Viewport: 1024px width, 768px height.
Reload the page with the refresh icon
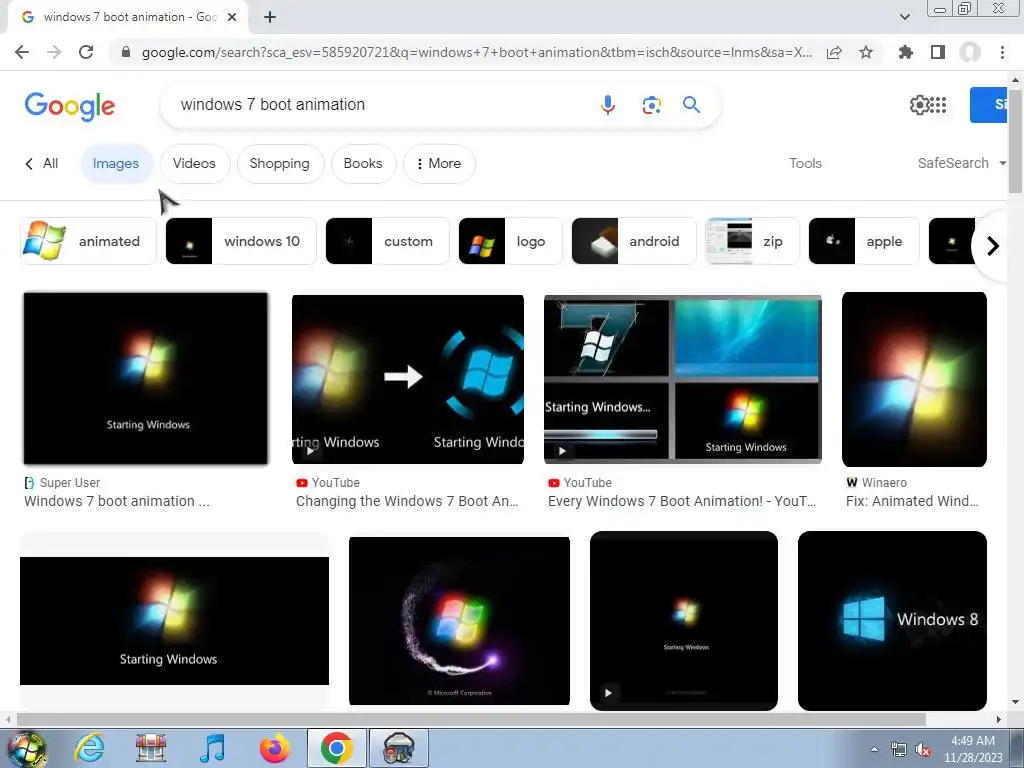[86, 52]
